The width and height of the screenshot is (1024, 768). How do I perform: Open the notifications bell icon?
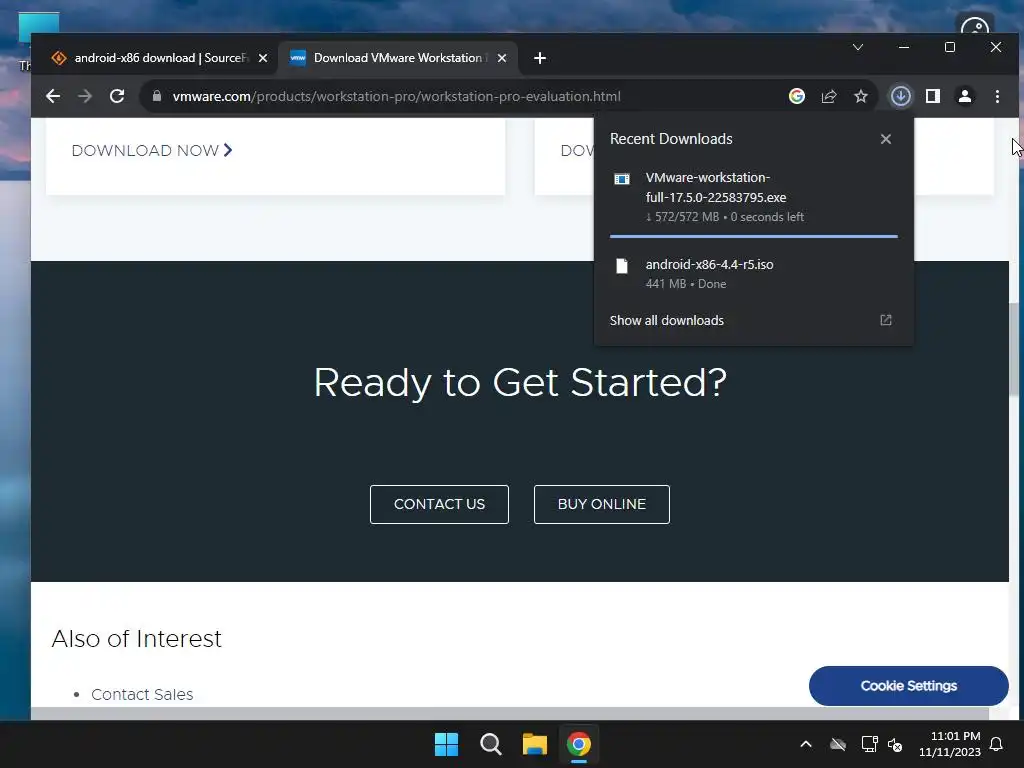pos(997,744)
